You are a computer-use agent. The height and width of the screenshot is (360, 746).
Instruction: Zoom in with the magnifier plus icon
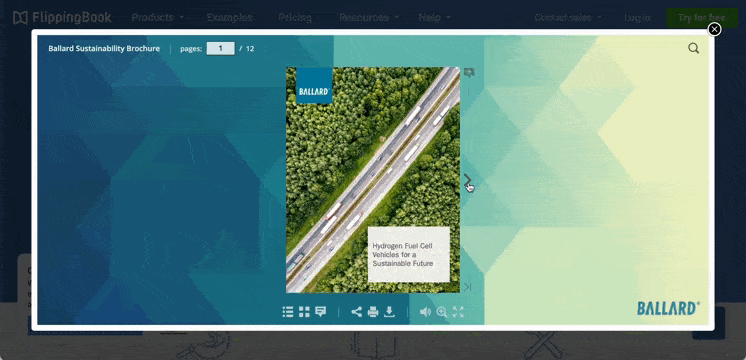(442, 312)
